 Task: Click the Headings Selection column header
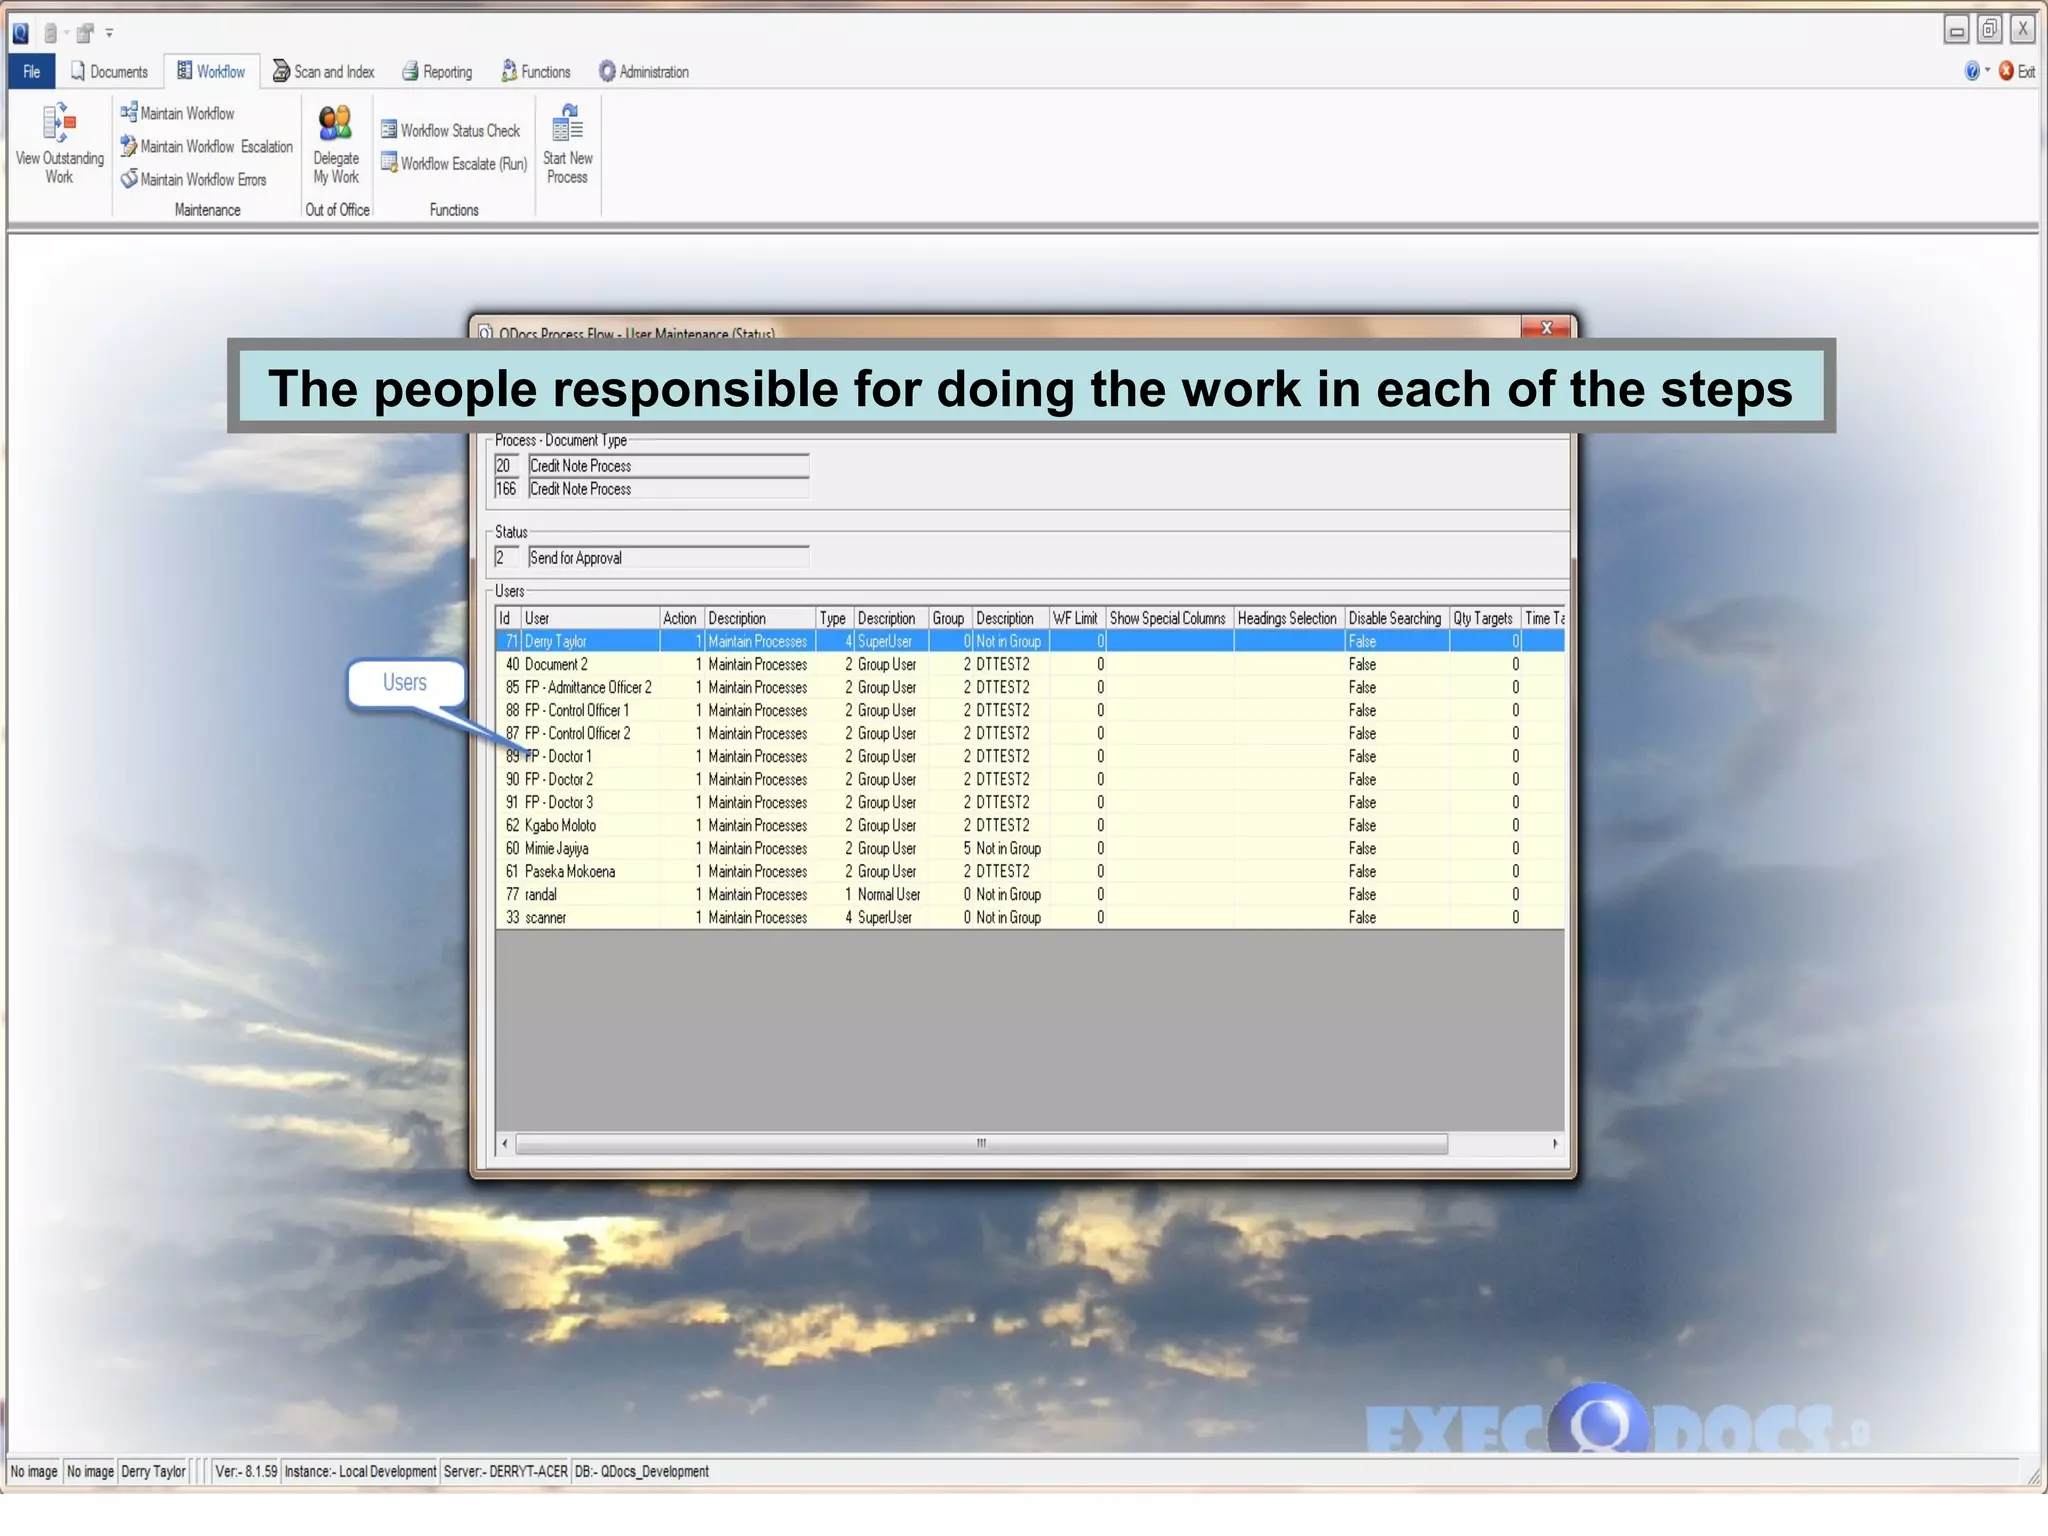[1289, 619]
